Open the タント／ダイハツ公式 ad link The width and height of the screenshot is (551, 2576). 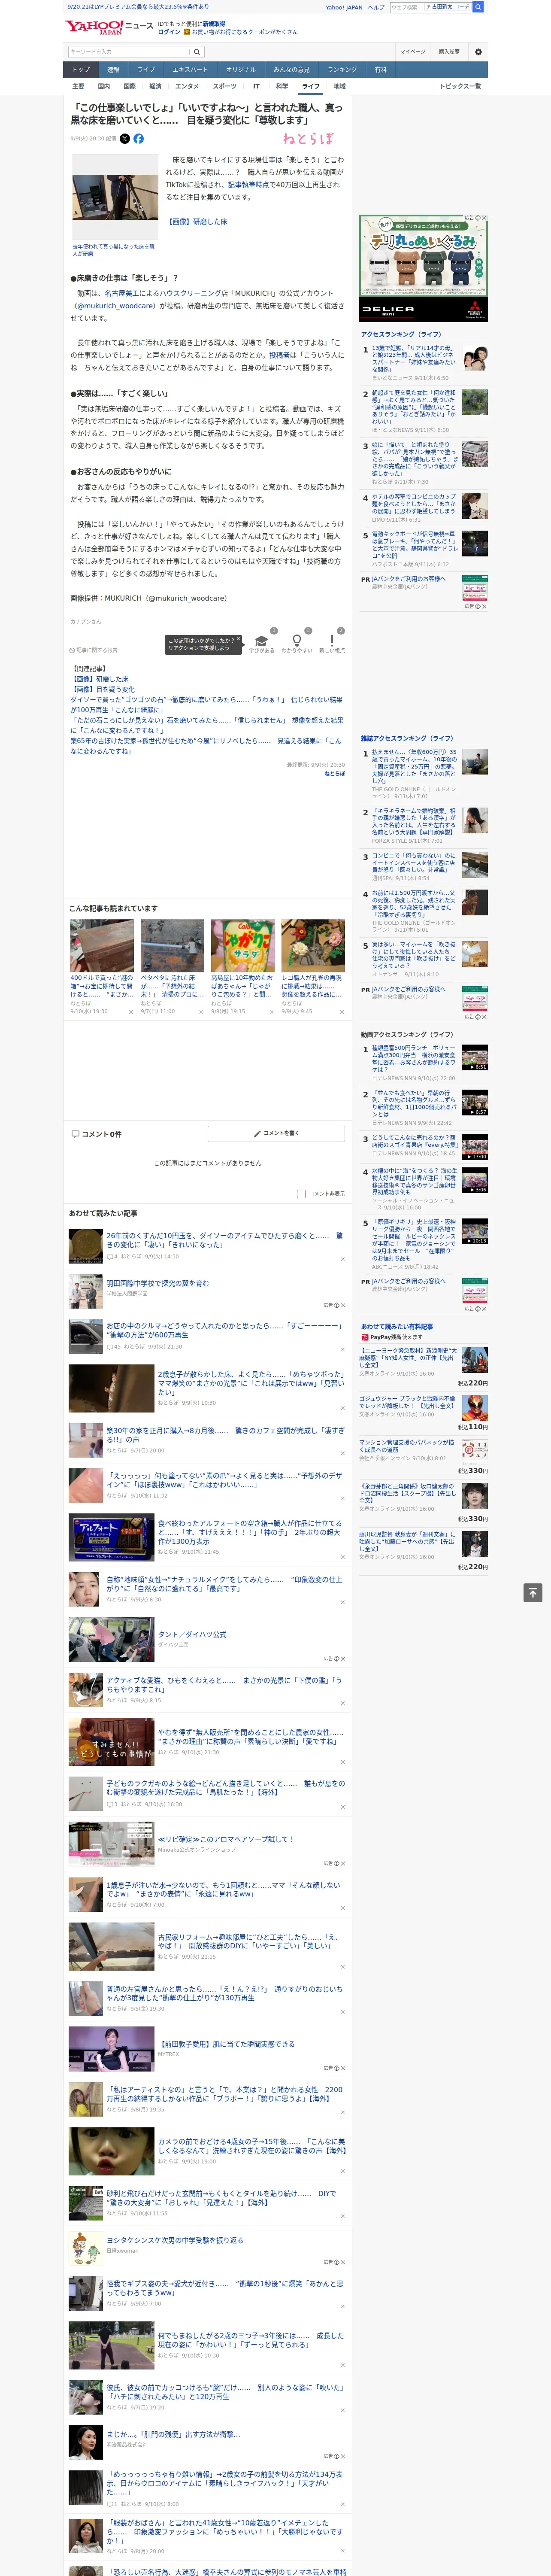pos(192,1634)
